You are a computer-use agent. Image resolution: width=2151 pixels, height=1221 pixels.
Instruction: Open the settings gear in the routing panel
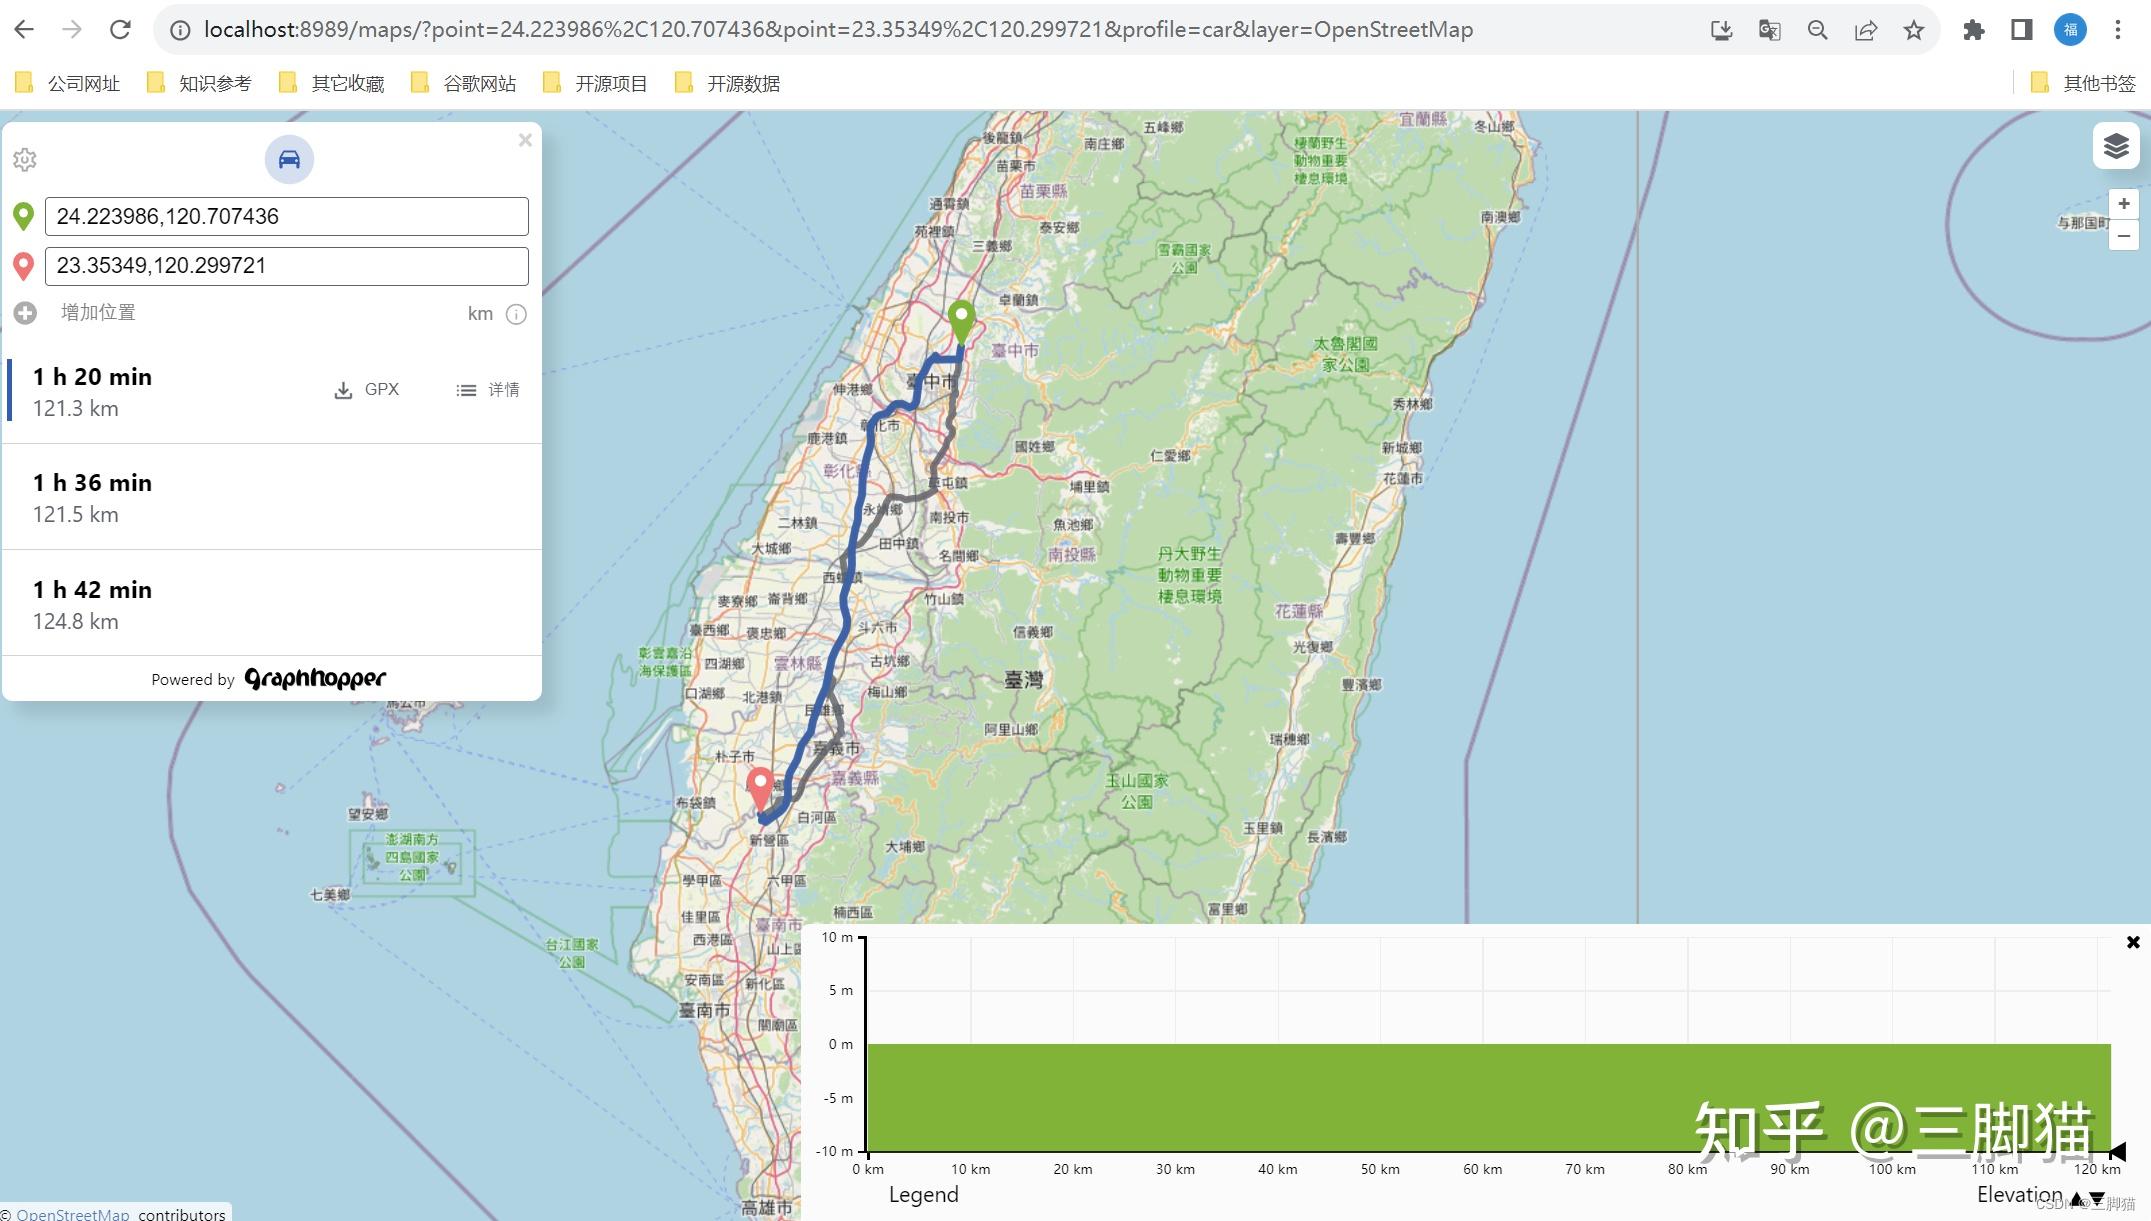pos(24,160)
